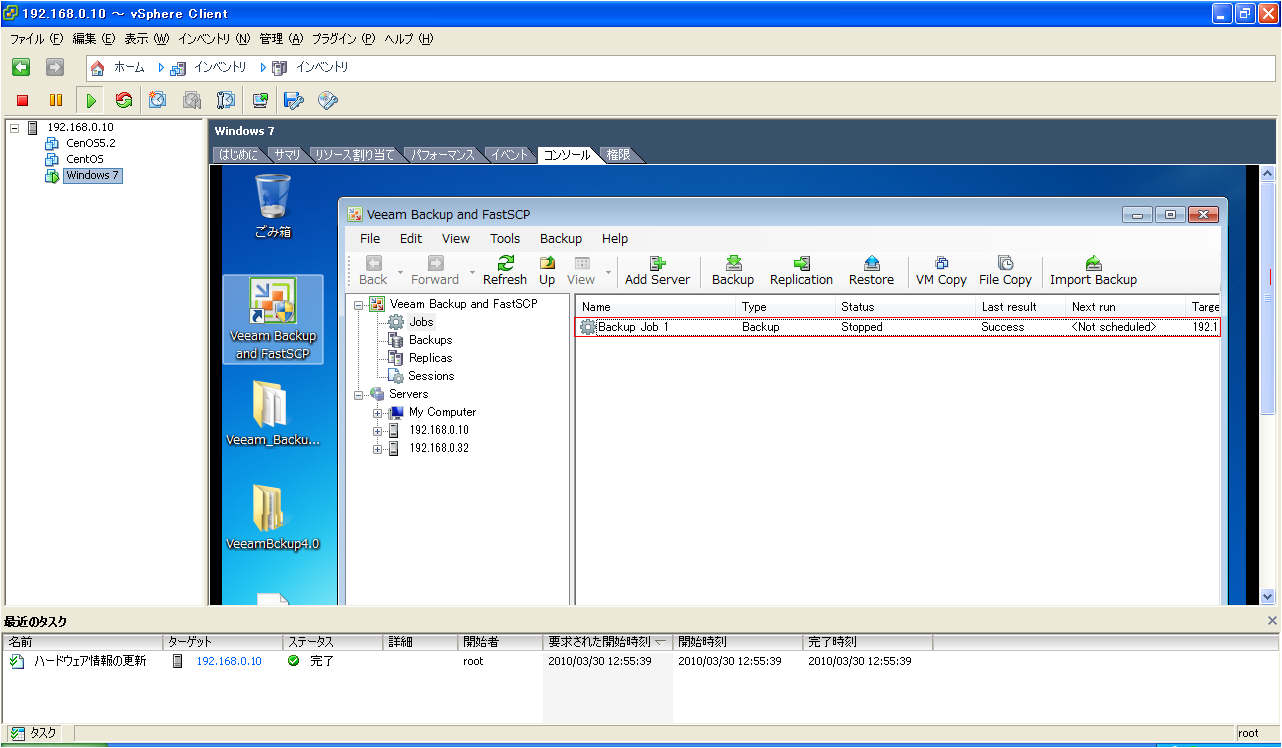Click the Veeam_Backu... folder desktop icon

click(273, 412)
